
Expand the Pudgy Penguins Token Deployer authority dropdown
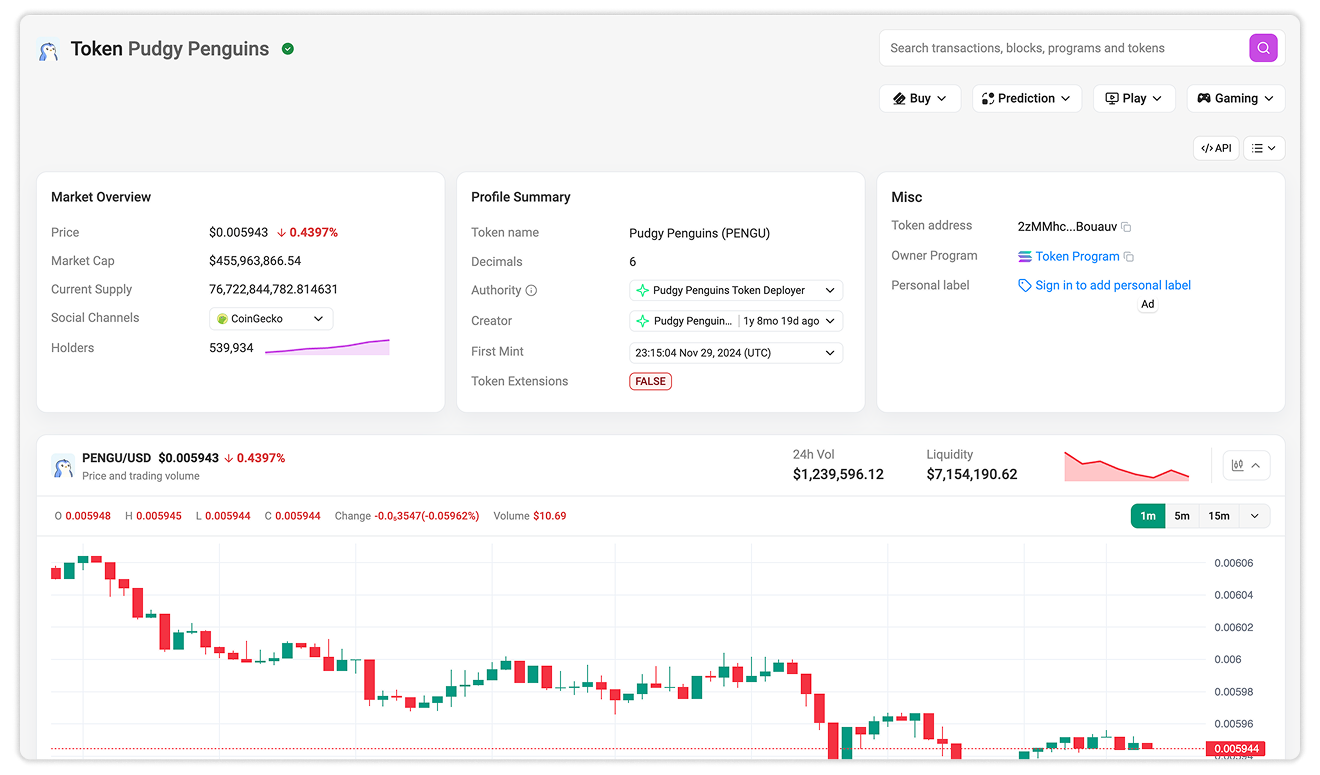(736, 291)
